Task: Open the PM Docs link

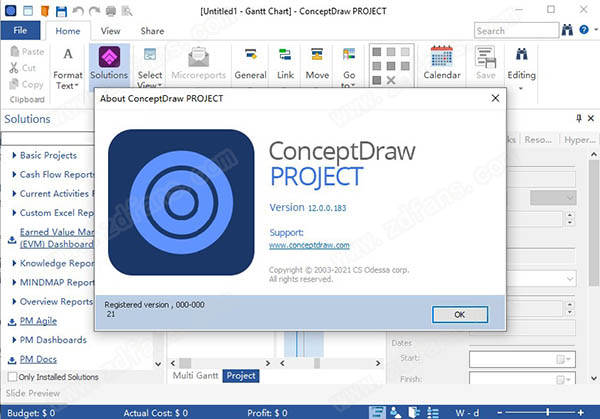Action: click(38, 359)
